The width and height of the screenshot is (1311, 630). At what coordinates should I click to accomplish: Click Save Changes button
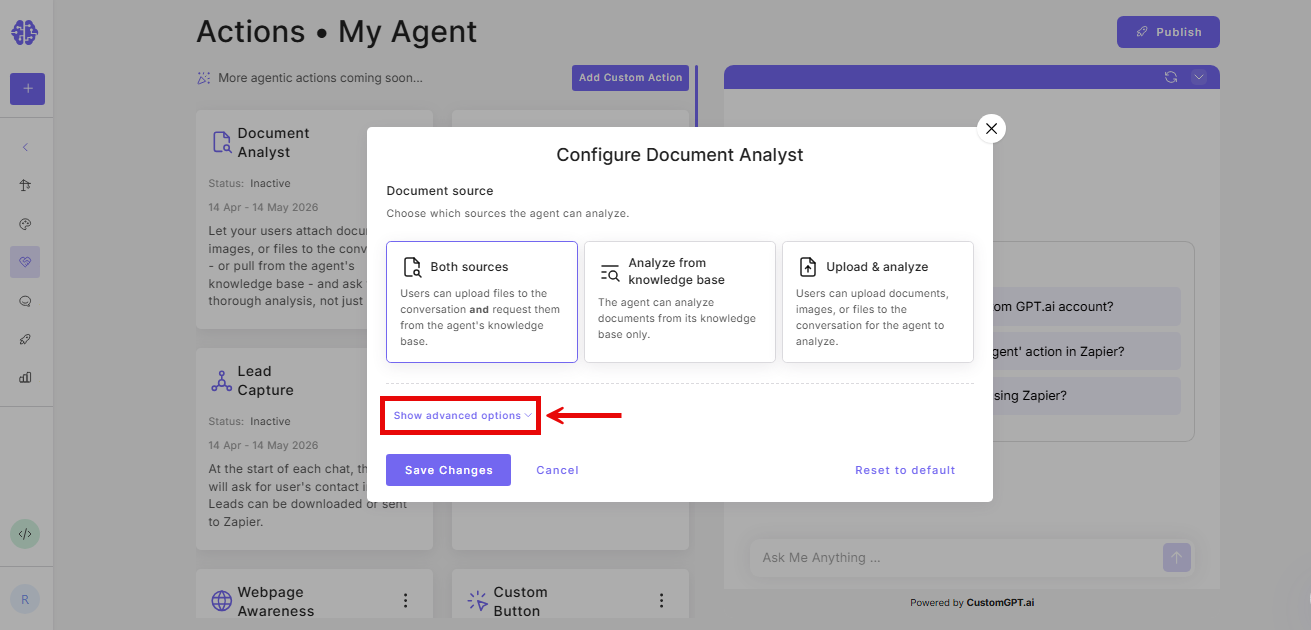click(449, 470)
